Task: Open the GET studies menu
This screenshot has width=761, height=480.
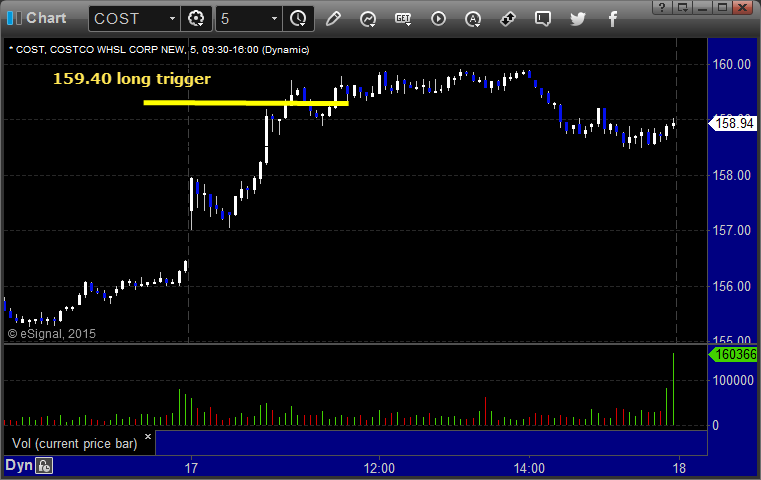Action: (x=403, y=19)
